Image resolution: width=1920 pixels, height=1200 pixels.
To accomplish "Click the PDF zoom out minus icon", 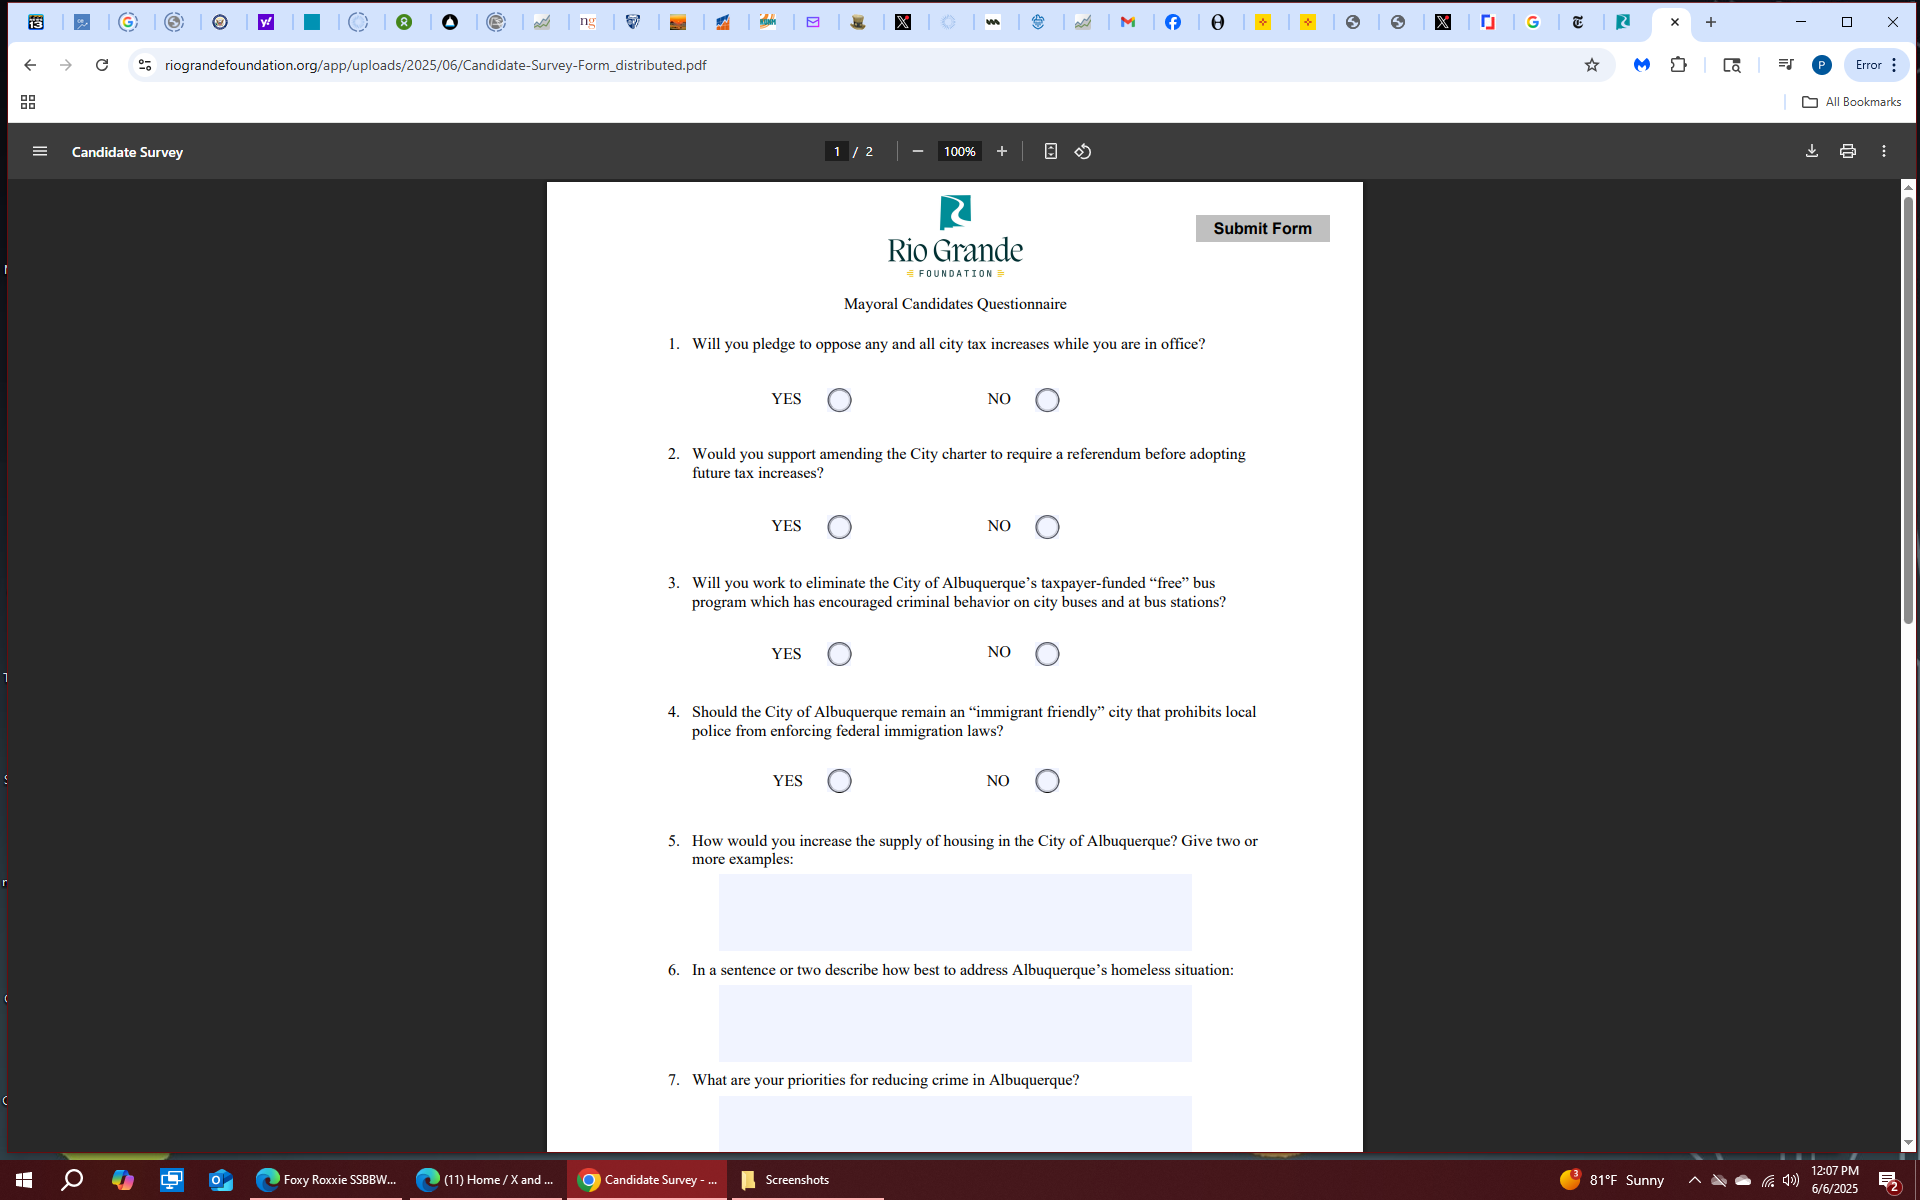I will pyautogui.click(x=917, y=151).
